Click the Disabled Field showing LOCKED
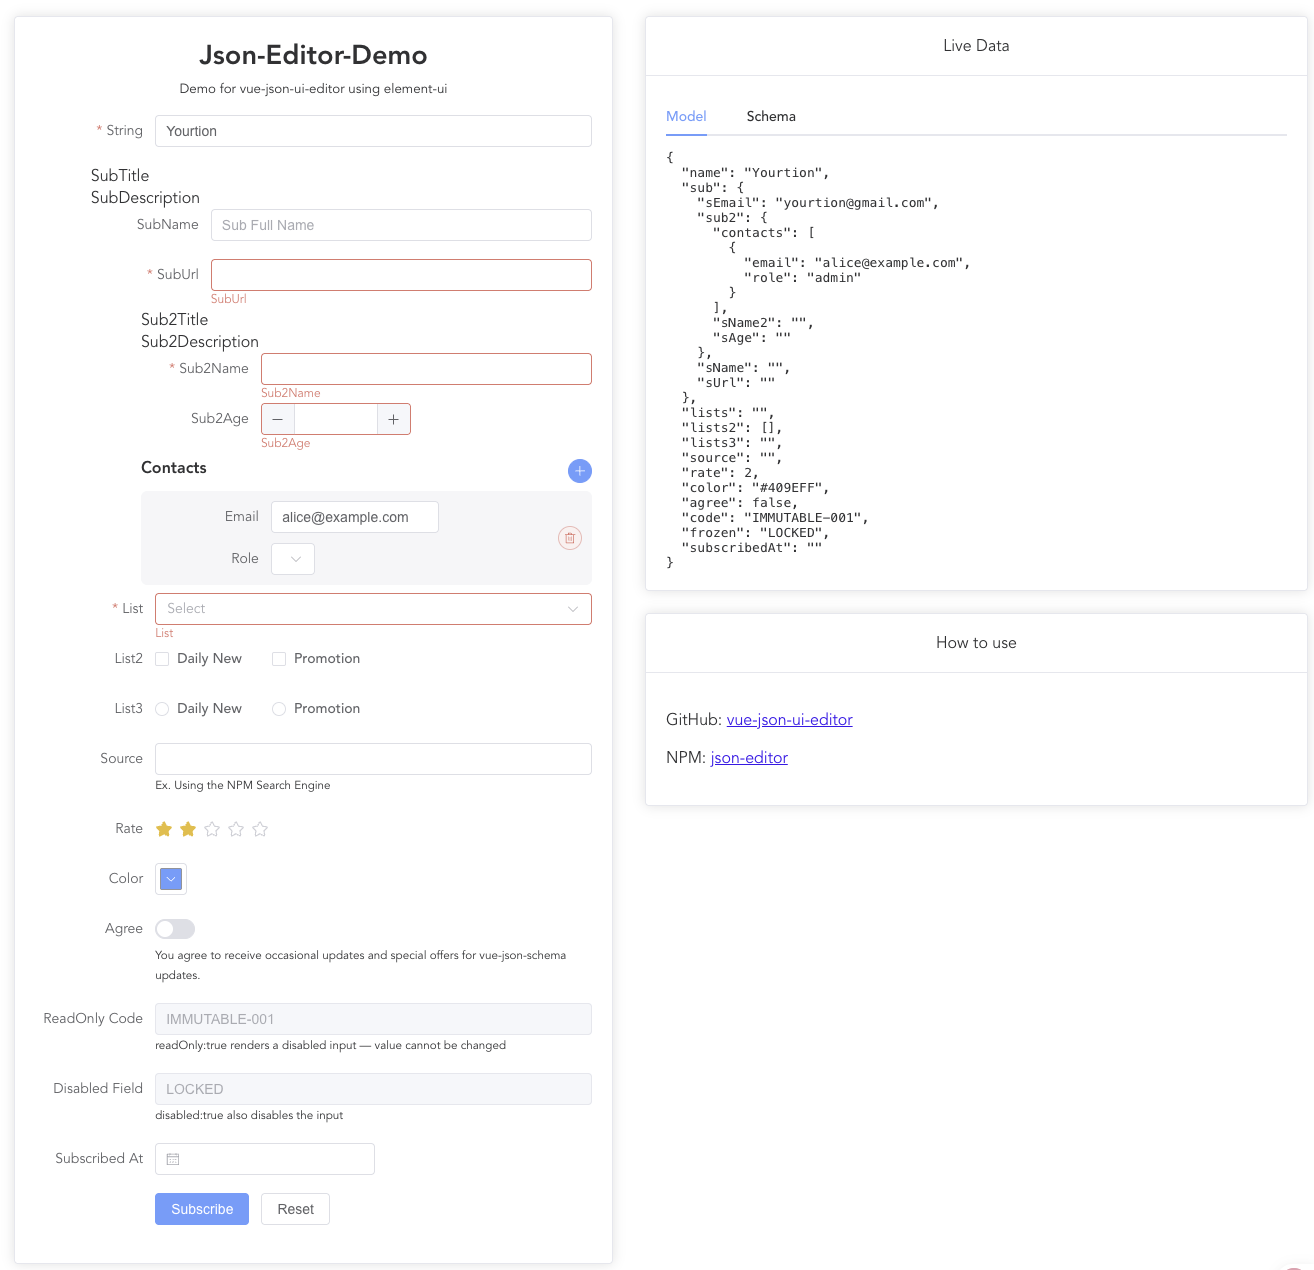1314x1270 pixels. [x=373, y=1089]
